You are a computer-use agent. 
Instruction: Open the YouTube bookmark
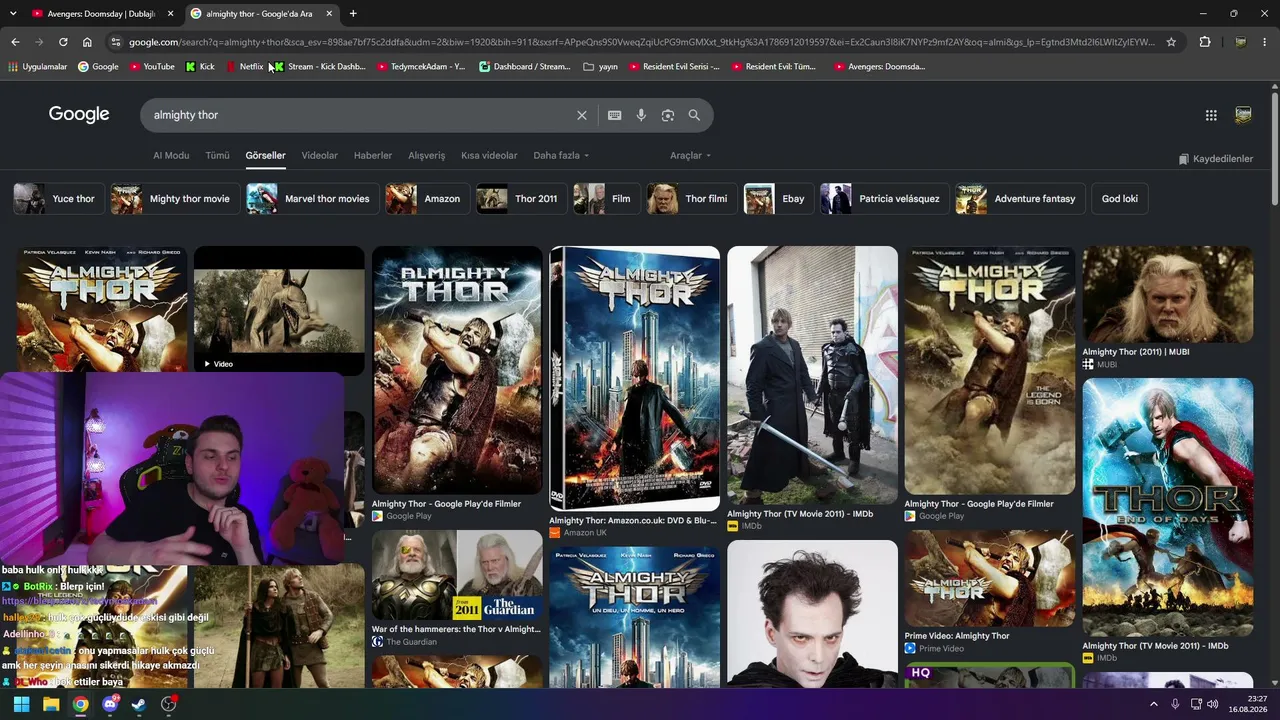152,67
